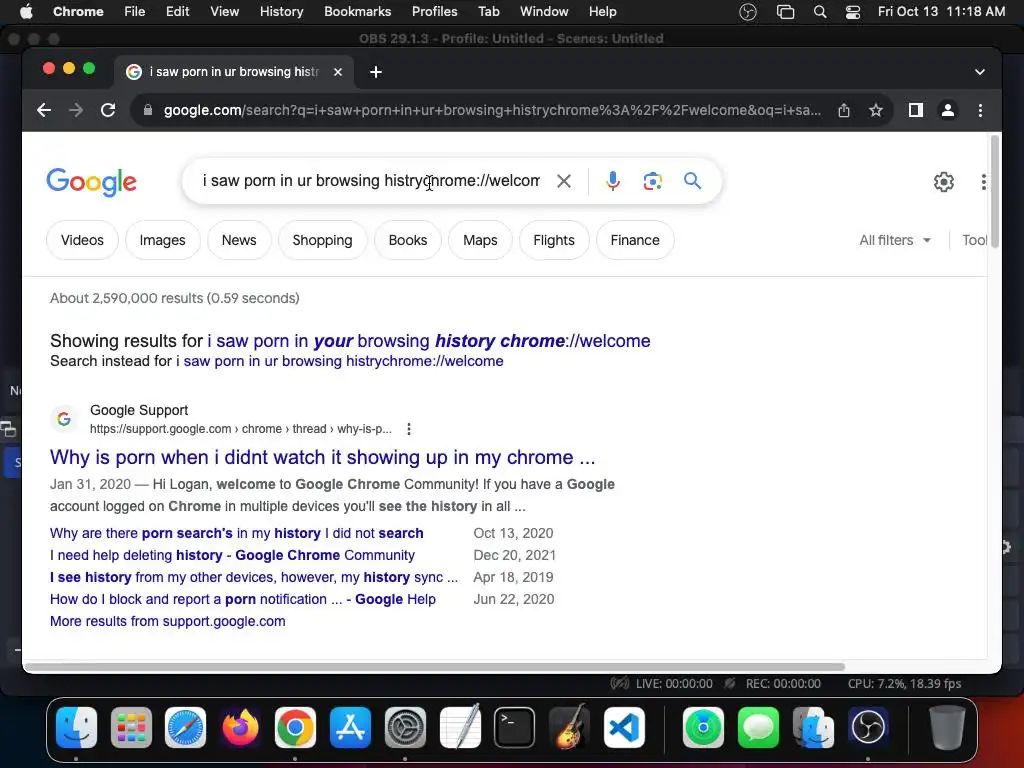Open 'More results from support.google.com'
1024x768 pixels.
coord(168,622)
